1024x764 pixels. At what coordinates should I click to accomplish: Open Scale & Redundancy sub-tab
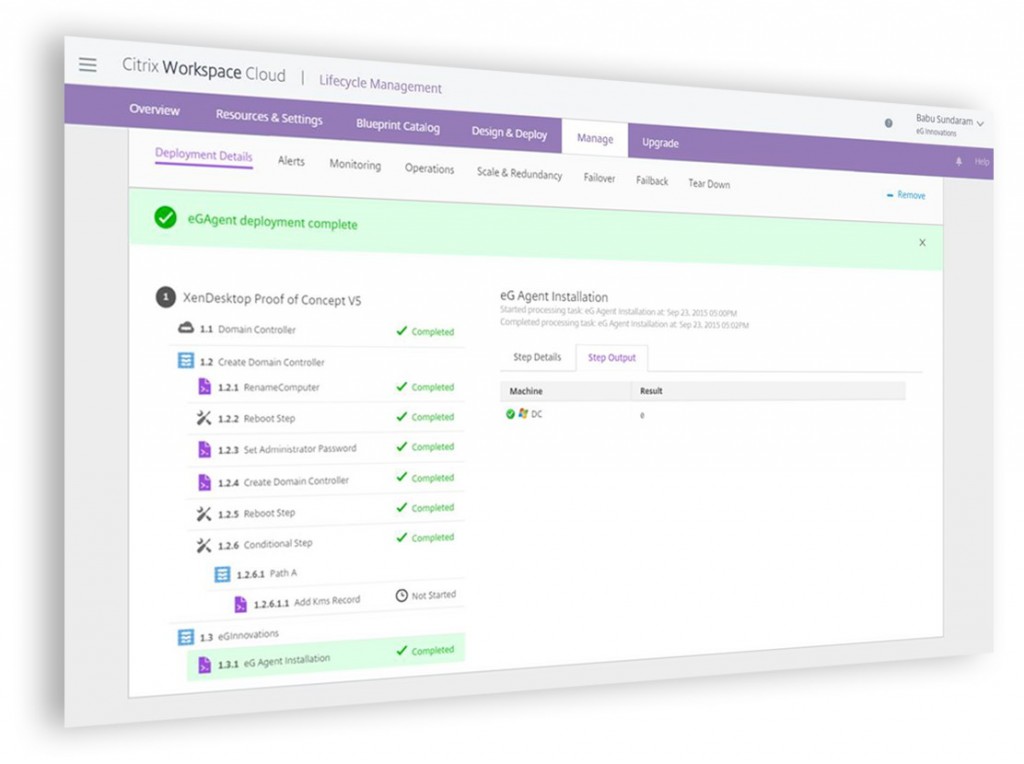click(x=519, y=173)
